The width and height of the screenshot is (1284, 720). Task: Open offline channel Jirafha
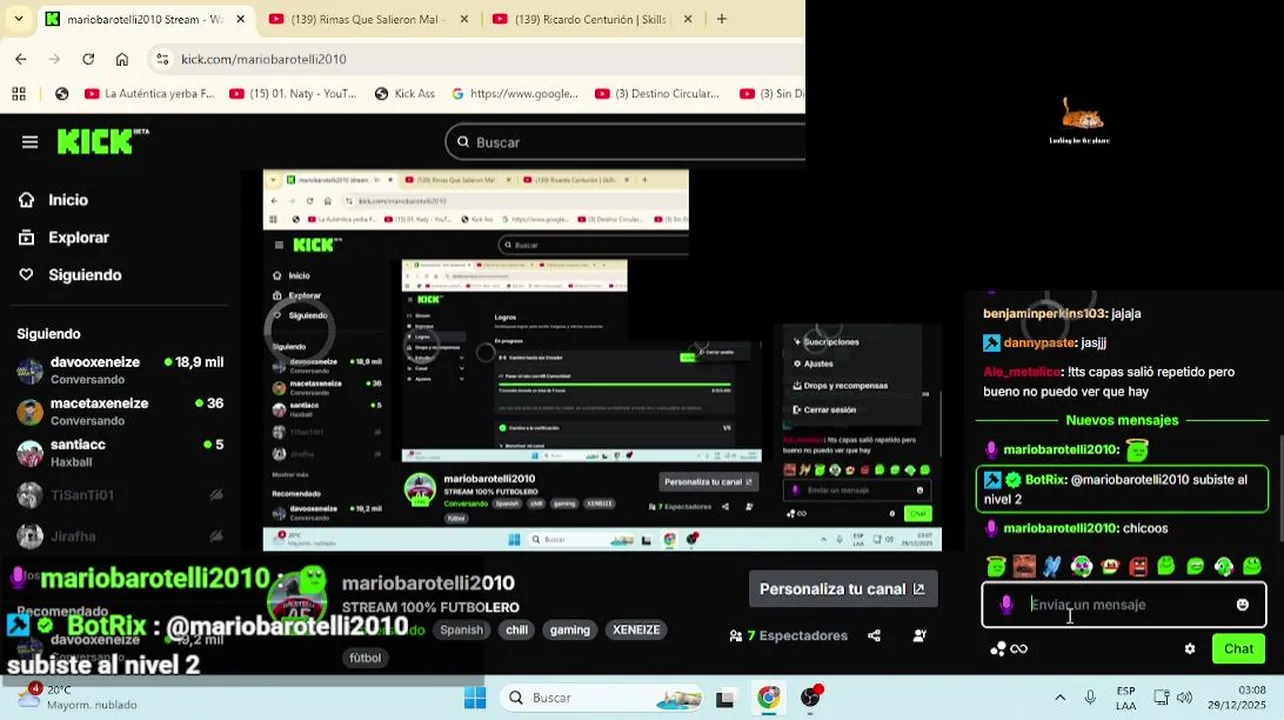(x=120, y=536)
